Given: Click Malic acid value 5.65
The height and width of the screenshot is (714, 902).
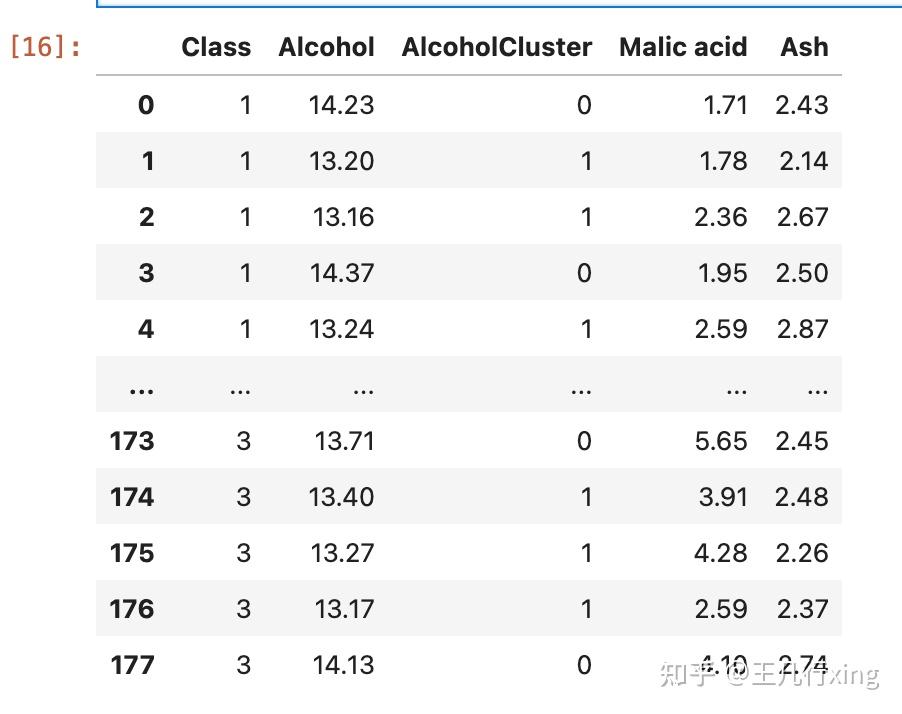Looking at the screenshot, I should (x=720, y=441).
